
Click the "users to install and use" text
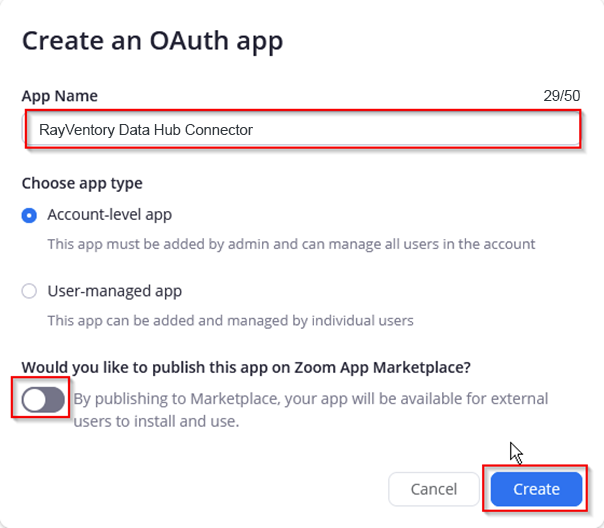point(154,421)
